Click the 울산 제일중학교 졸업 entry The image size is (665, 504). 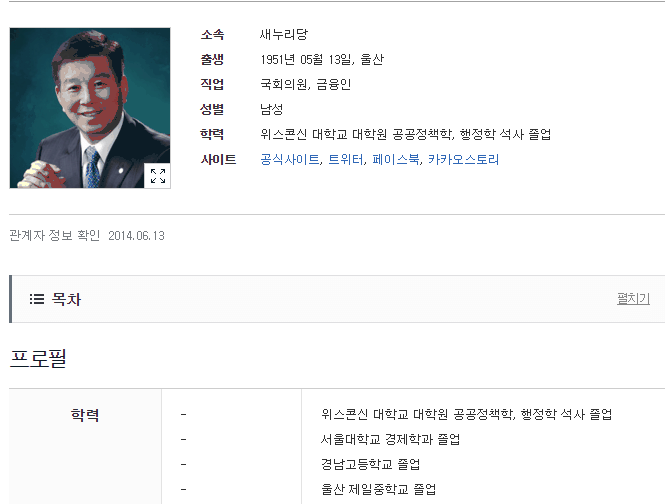pos(378,489)
